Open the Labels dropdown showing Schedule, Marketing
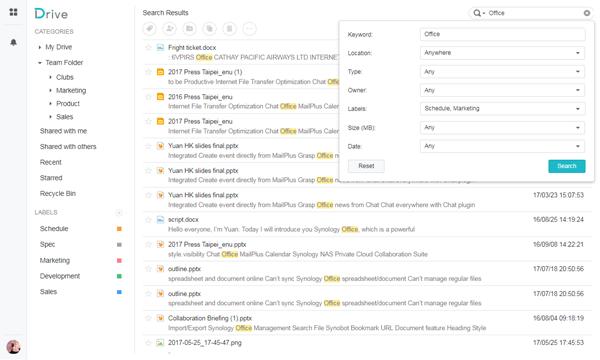Viewport: 600px width, 360px height. pyautogui.click(x=502, y=109)
